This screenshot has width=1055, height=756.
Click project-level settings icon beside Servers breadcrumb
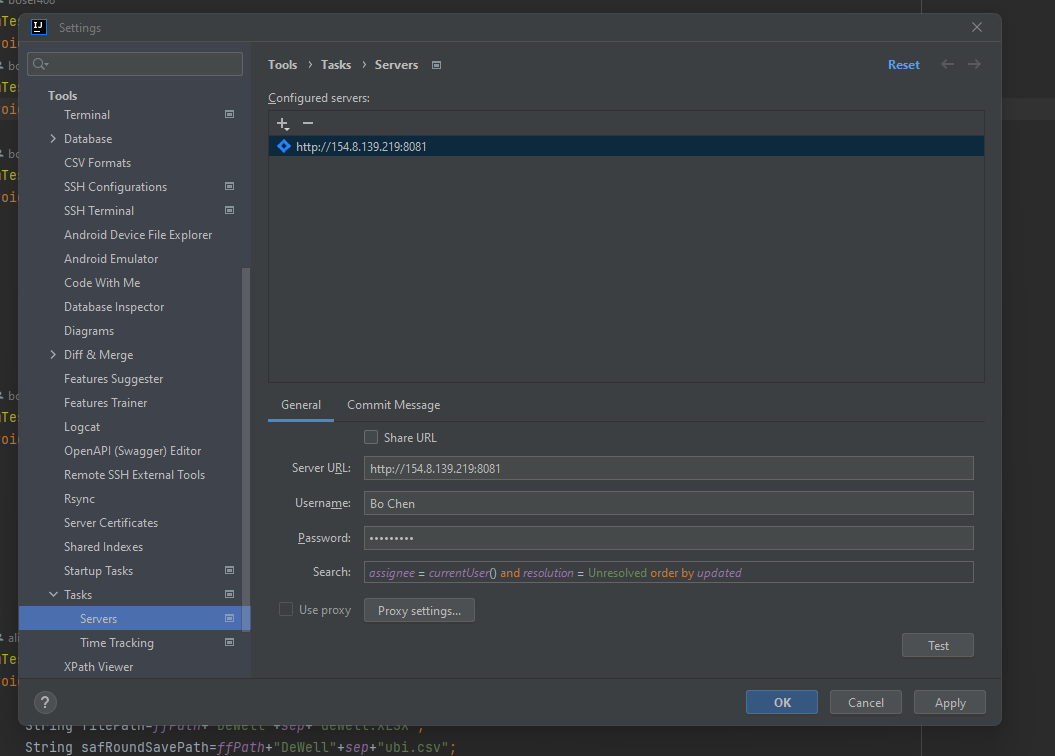pos(437,65)
